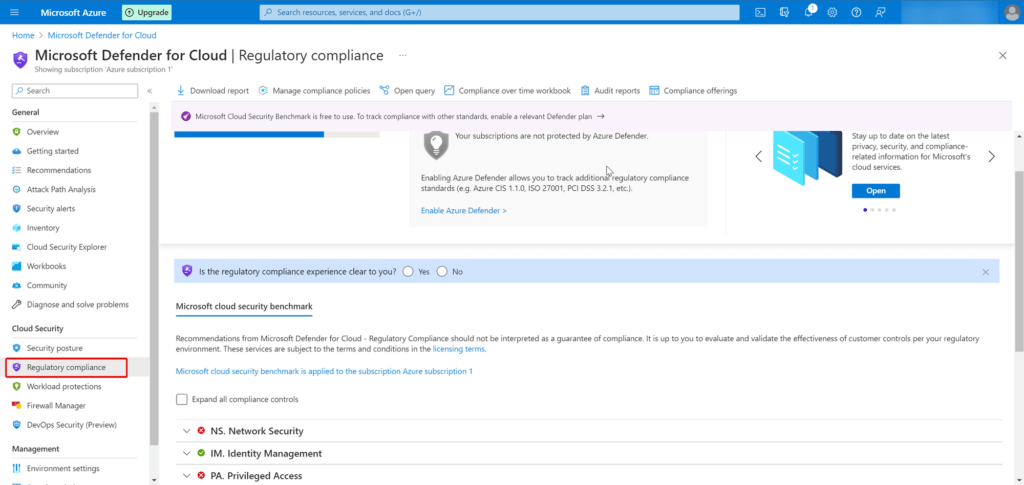Click the Open query icon
1024x485 pixels.
point(385,91)
